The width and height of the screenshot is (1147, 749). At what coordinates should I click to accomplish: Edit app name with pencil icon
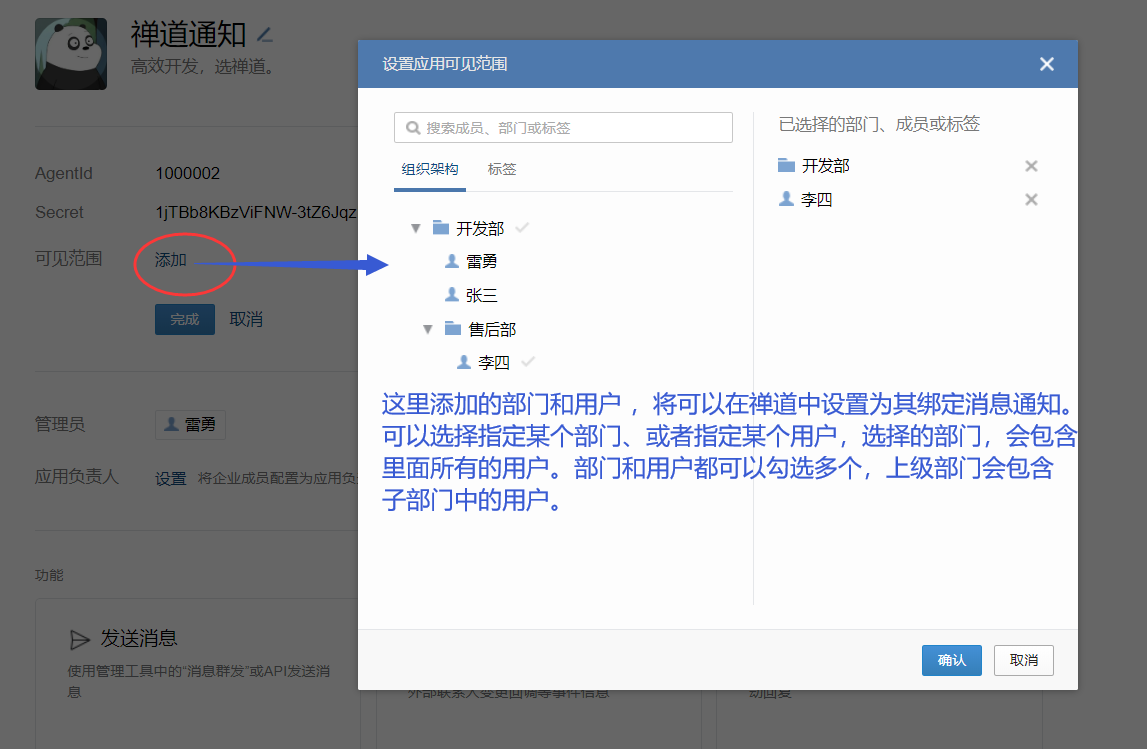pos(265,34)
